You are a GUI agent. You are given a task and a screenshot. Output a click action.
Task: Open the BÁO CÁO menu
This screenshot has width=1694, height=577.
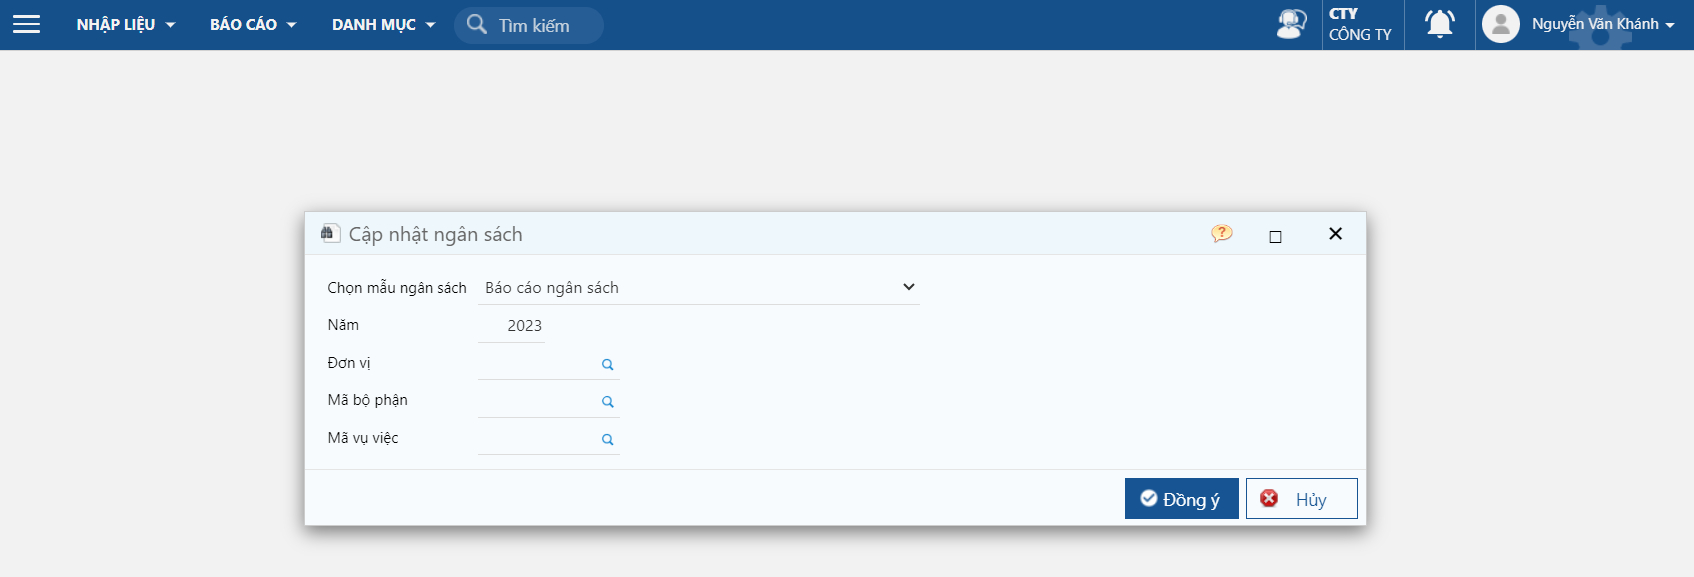click(252, 25)
